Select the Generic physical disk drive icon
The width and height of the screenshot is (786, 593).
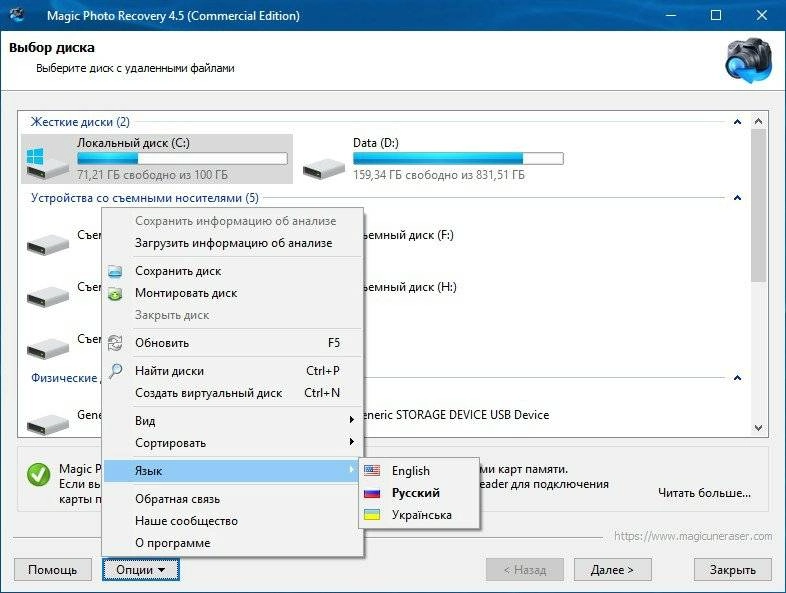click(x=48, y=424)
